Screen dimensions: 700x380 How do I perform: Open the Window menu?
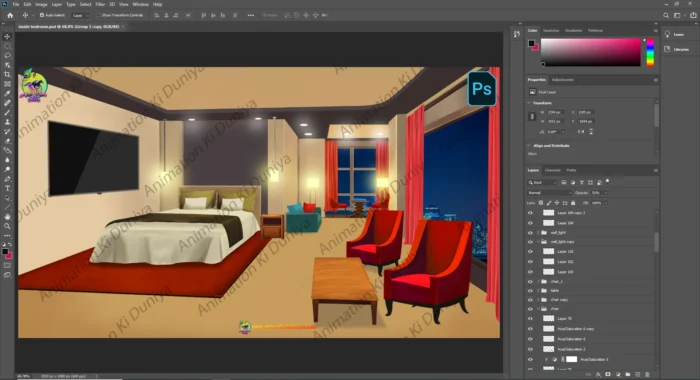click(140, 4)
